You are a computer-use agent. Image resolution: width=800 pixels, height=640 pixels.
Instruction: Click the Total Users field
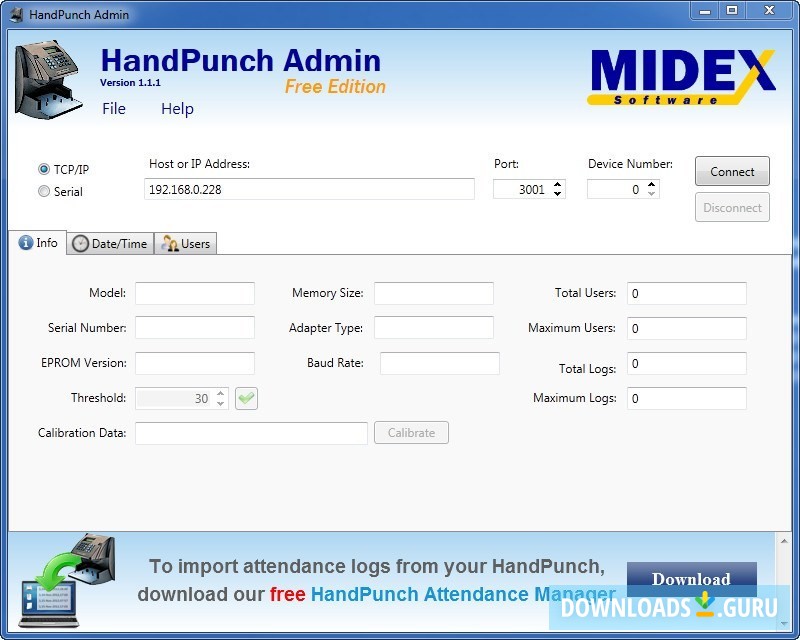click(x=687, y=293)
